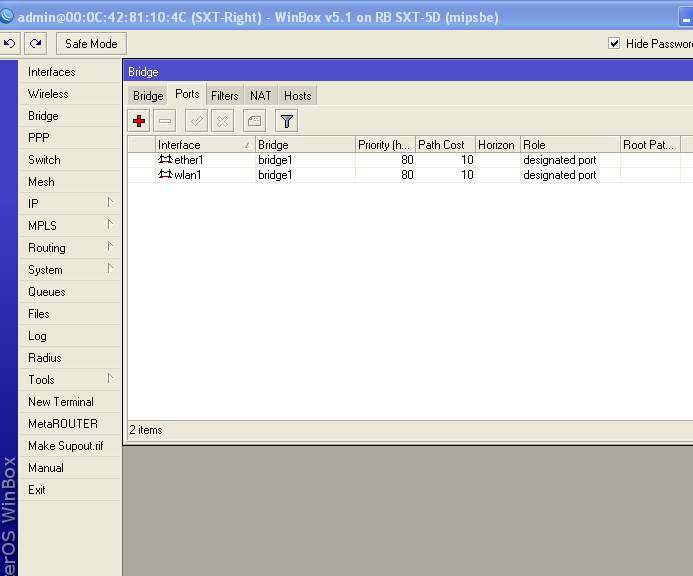Screen dimensions: 693x576
Task: Disable the port with the cross icon
Action: click(x=222, y=121)
